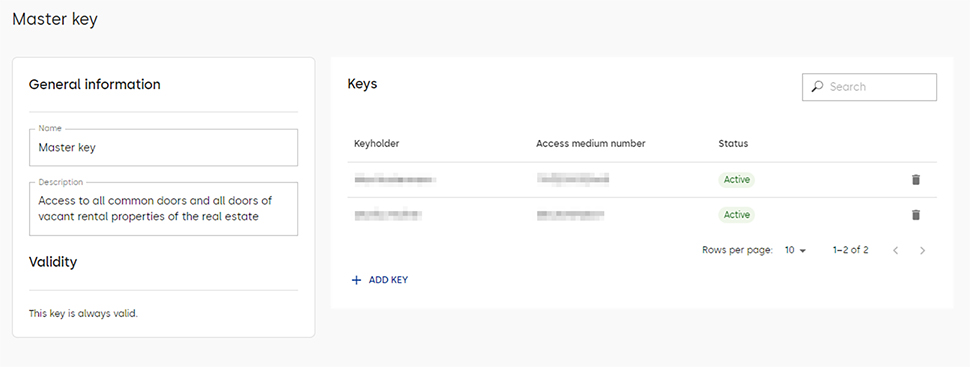Click the magnifier icon in Search box
970x367 pixels.
pyautogui.click(x=817, y=87)
